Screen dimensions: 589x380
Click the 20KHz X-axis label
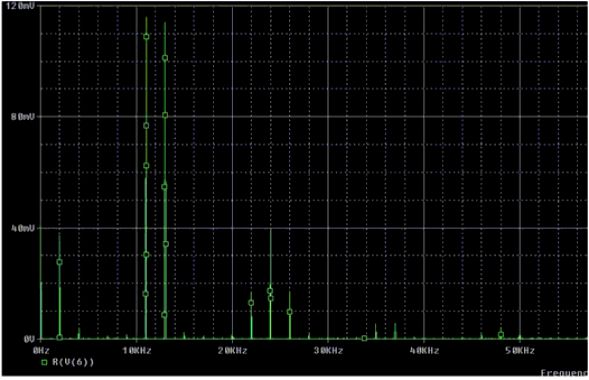(x=233, y=351)
